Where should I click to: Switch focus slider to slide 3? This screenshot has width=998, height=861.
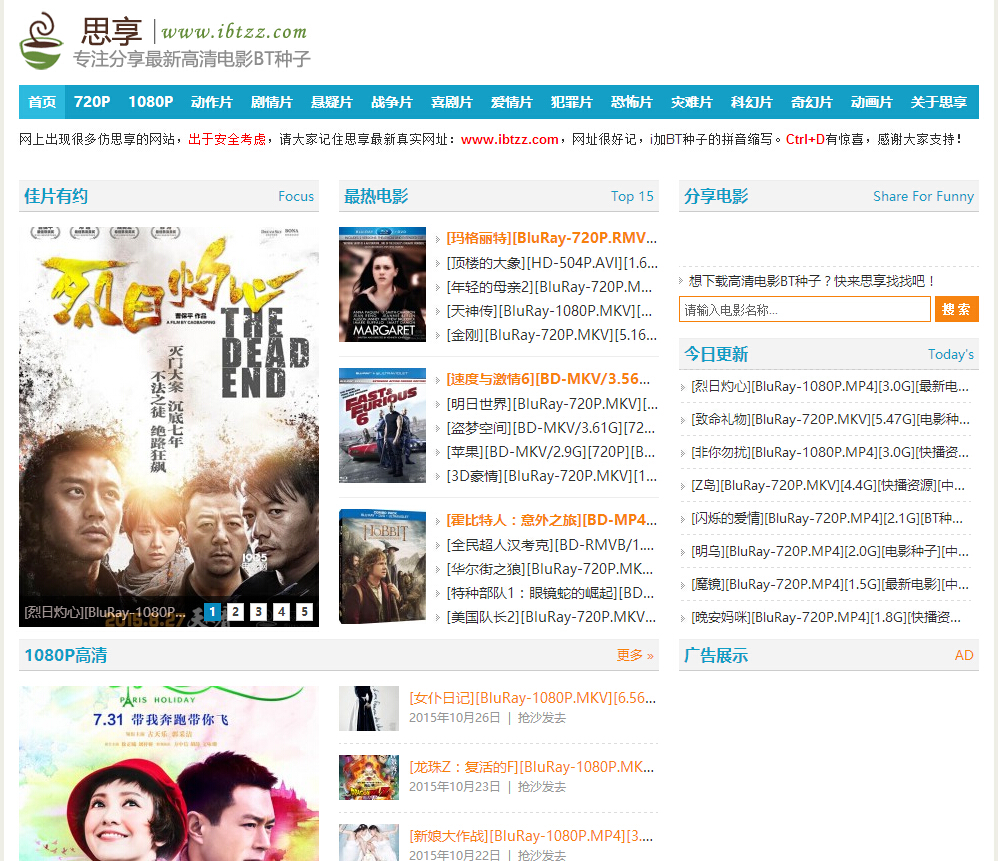258,612
